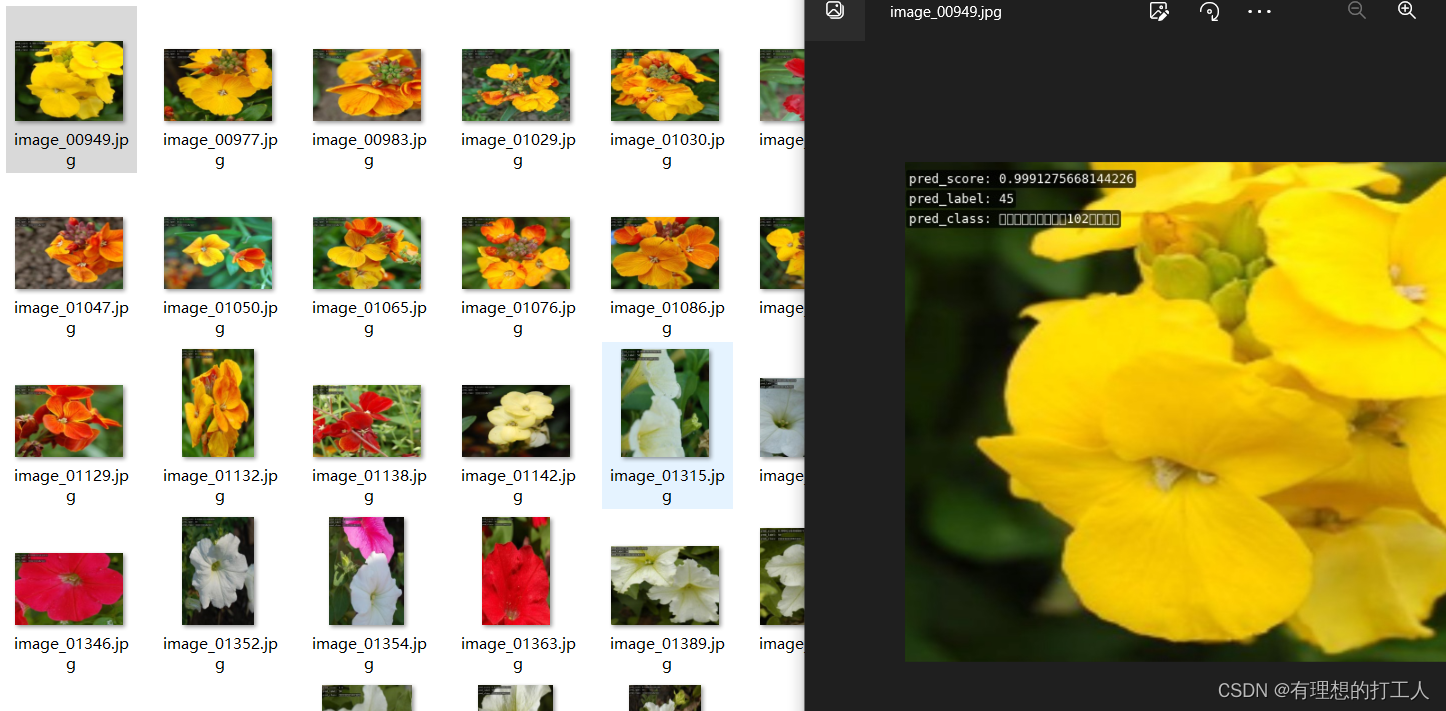Open the more options menu (three dots)
Image resolution: width=1446 pixels, height=711 pixels.
tap(1259, 12)
